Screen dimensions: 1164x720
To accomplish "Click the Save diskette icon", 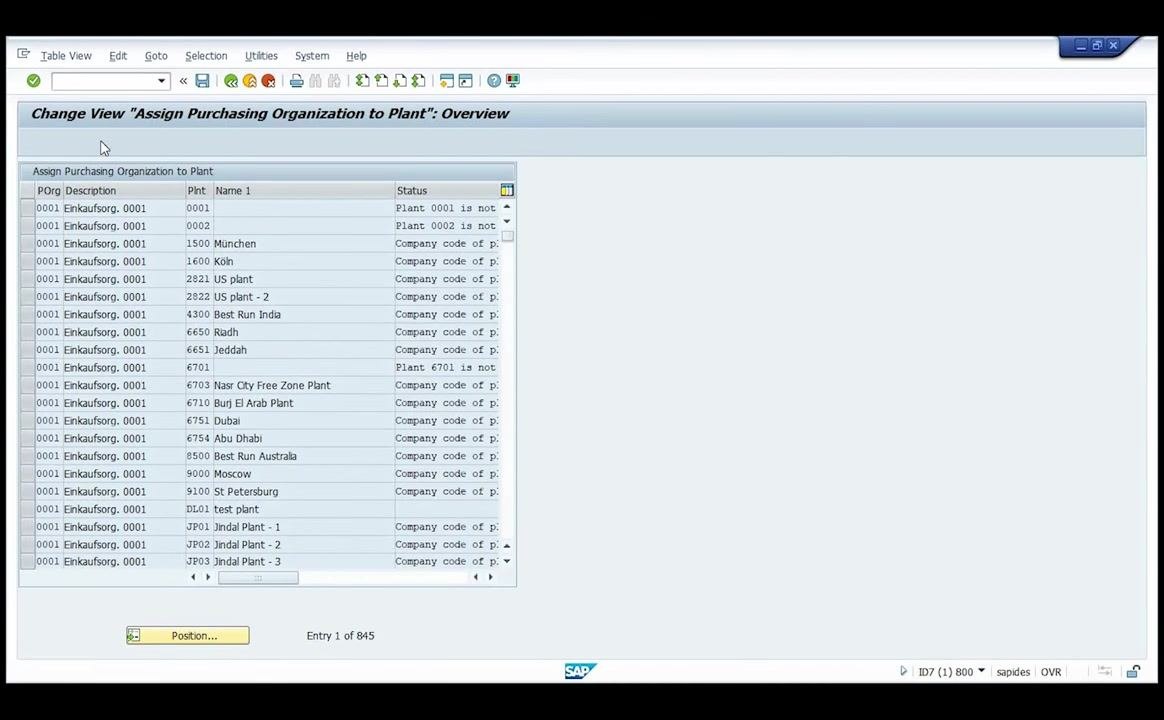I will [x=202, y=80].
